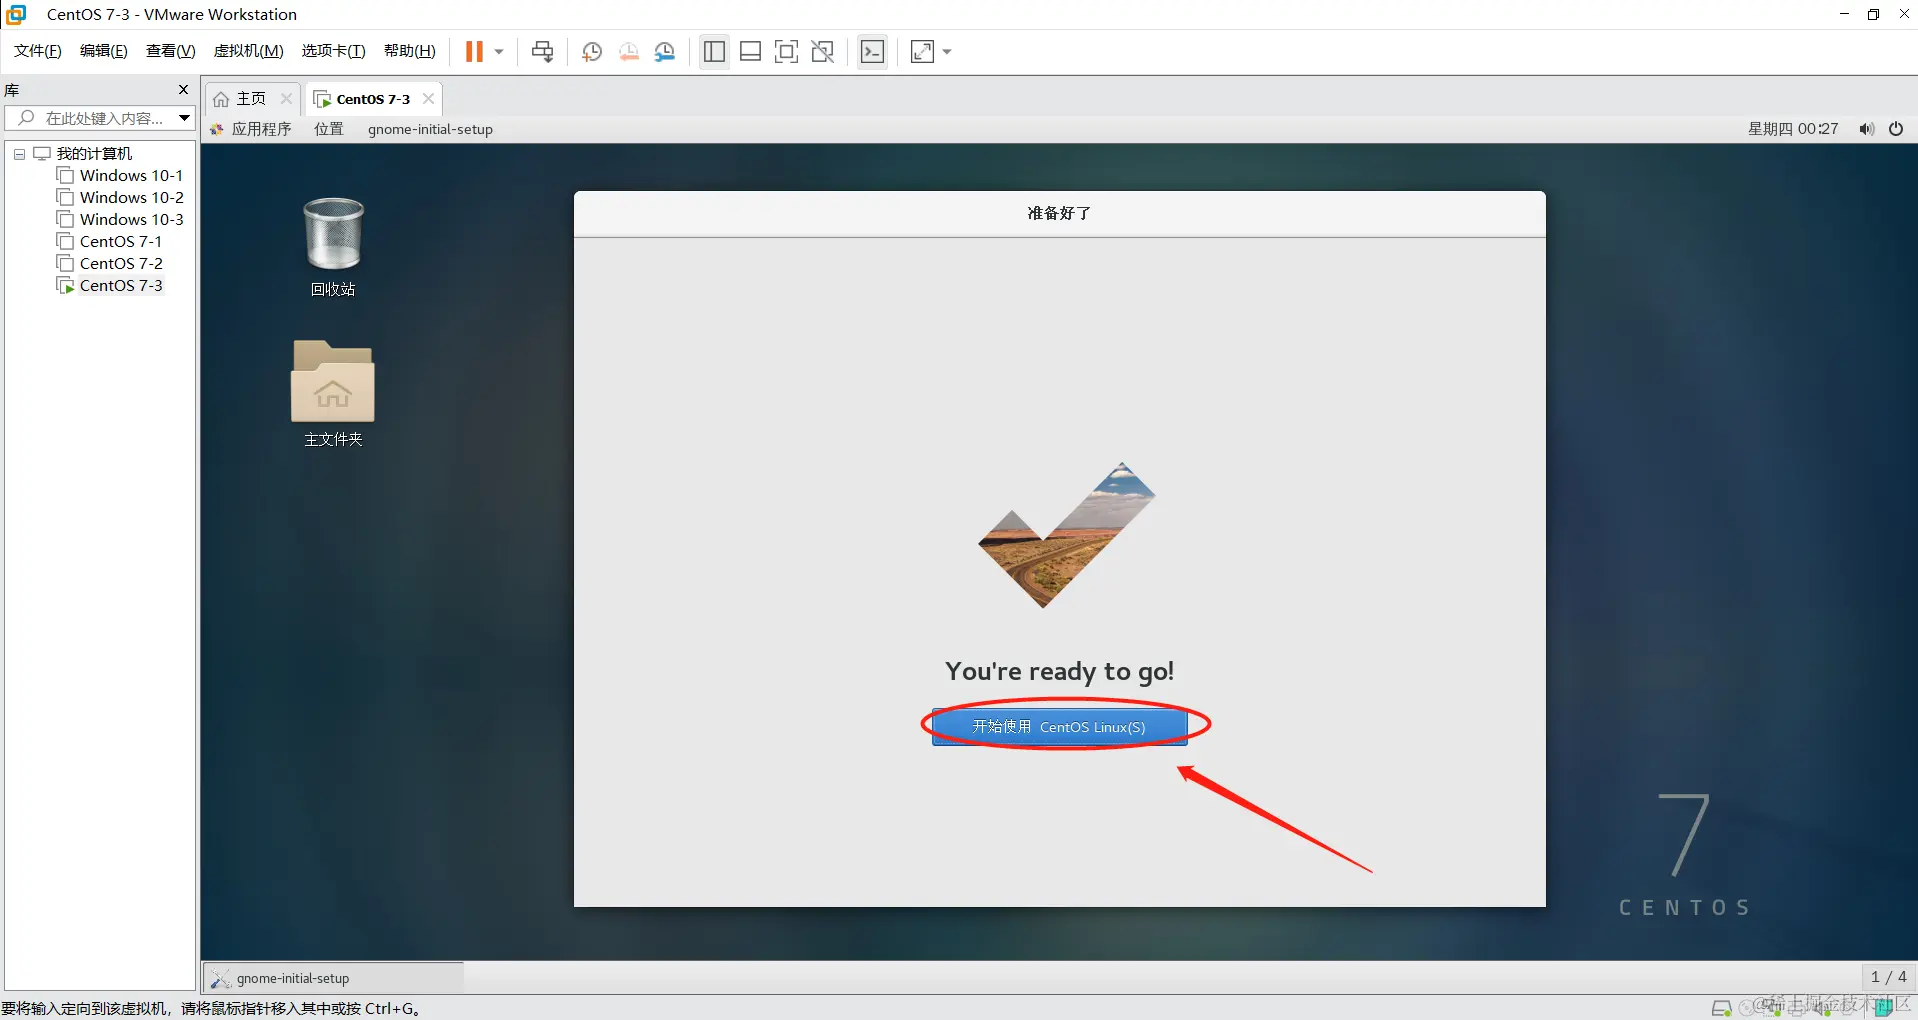Click the stretch guest display icon

pyautogui.click(x=923, y=52)
